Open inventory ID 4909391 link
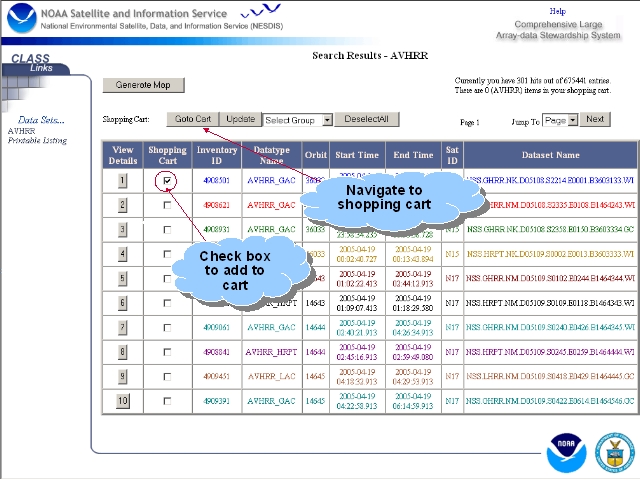This screenshot has height=480, width=640. [x=216, y=401]
